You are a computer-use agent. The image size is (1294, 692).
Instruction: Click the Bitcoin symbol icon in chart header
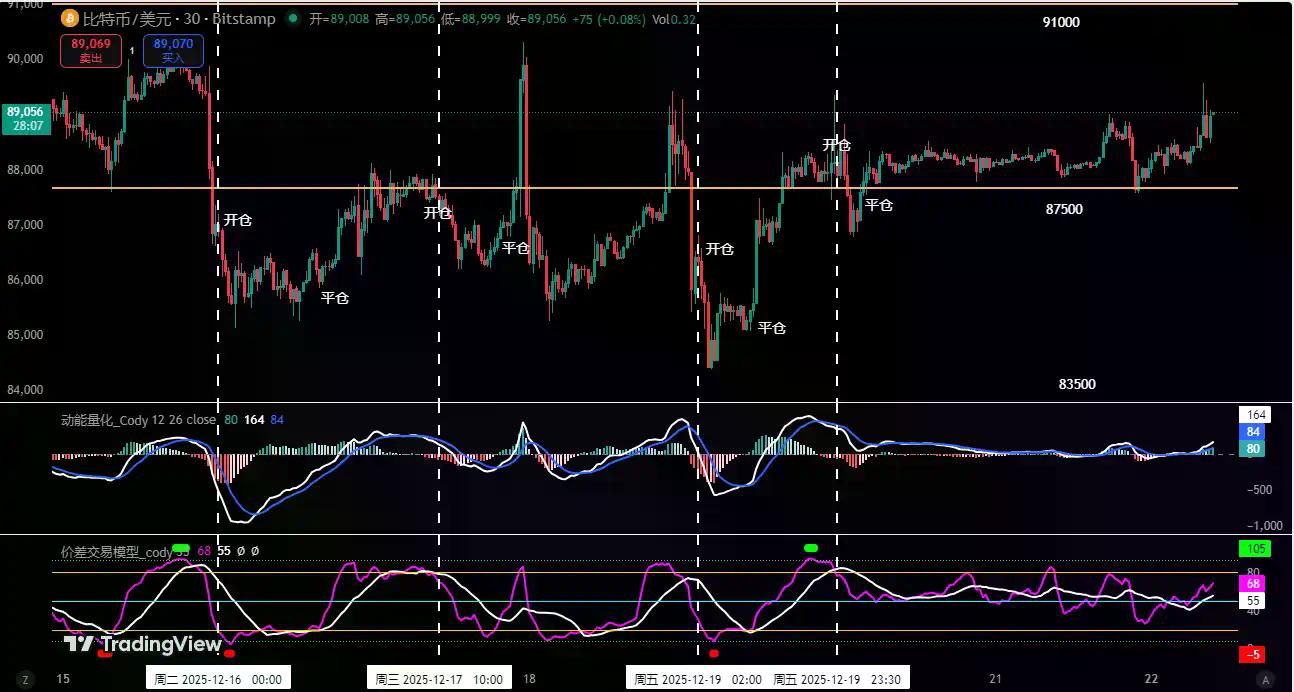pyautogui.click(x=69, y=19)
